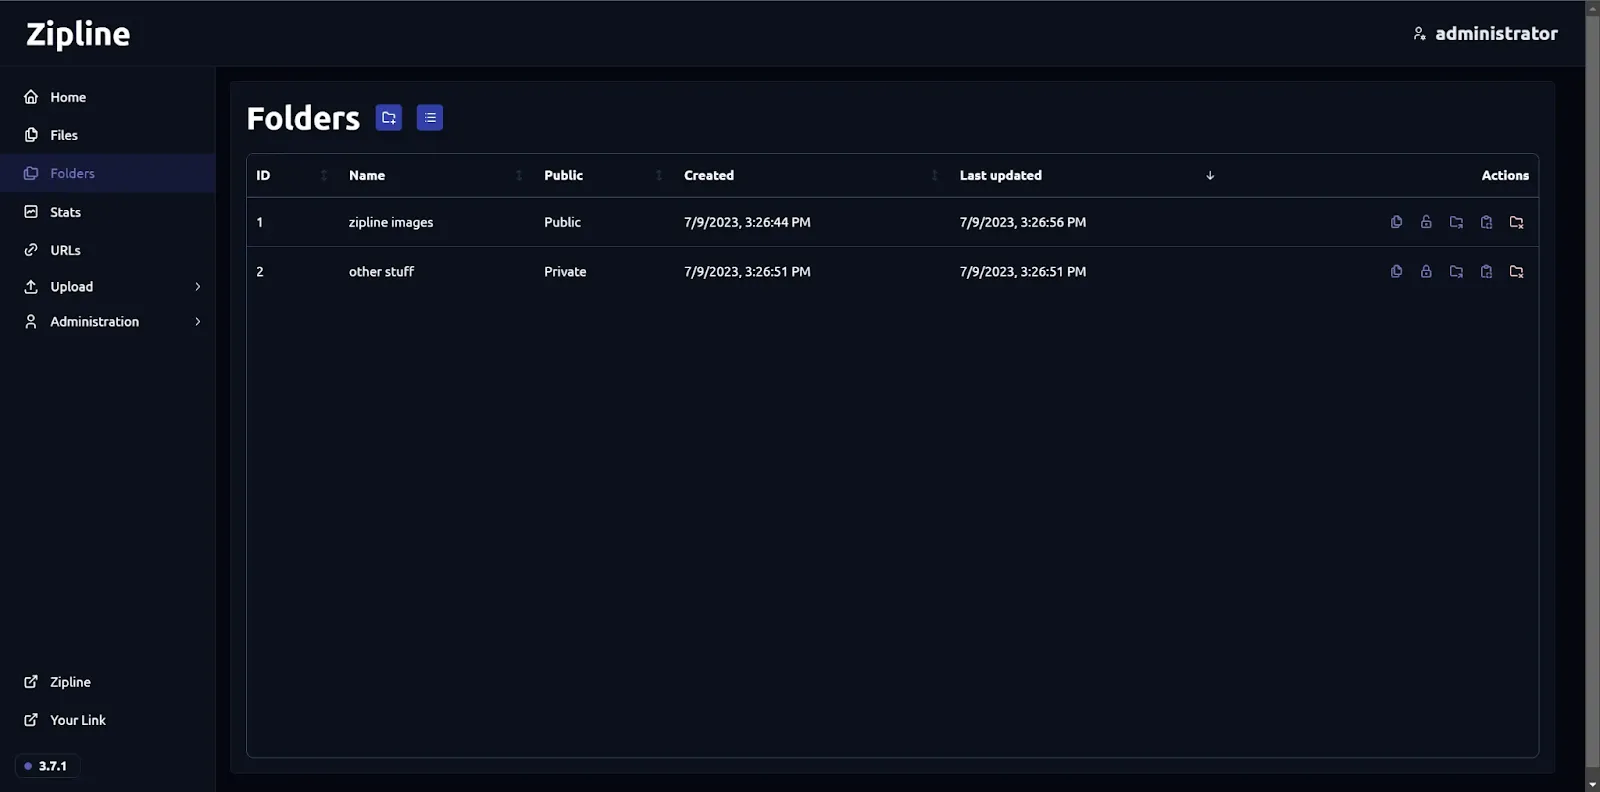Open URLs page from the sidebar
Viewport: 1600px width, 792px height.
pyautogui.click(x=108, y=250)
